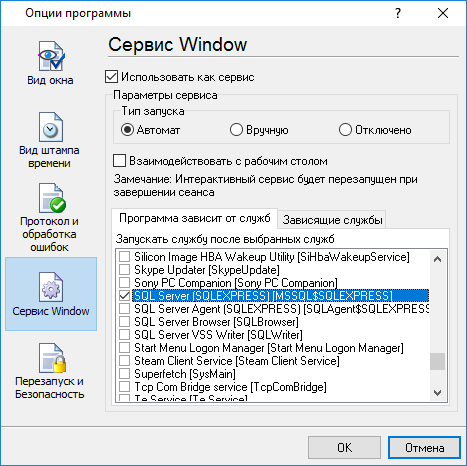Choose the Вручную startup type

(236, 130)
